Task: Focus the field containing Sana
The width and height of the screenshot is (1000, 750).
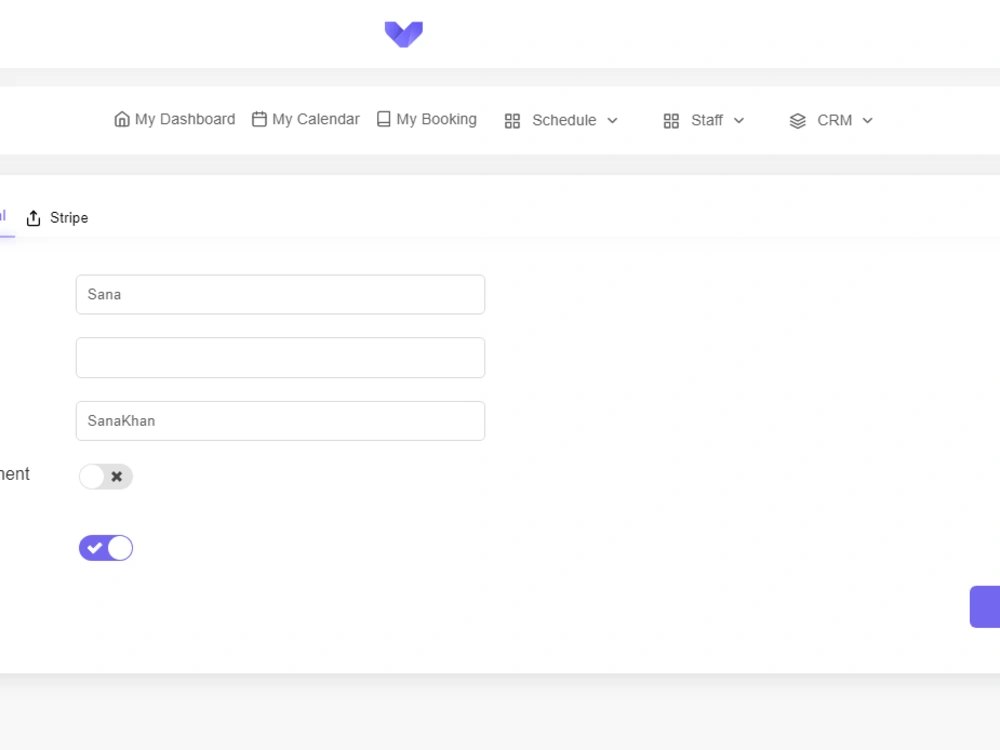Action: click(x=281, y=295)
